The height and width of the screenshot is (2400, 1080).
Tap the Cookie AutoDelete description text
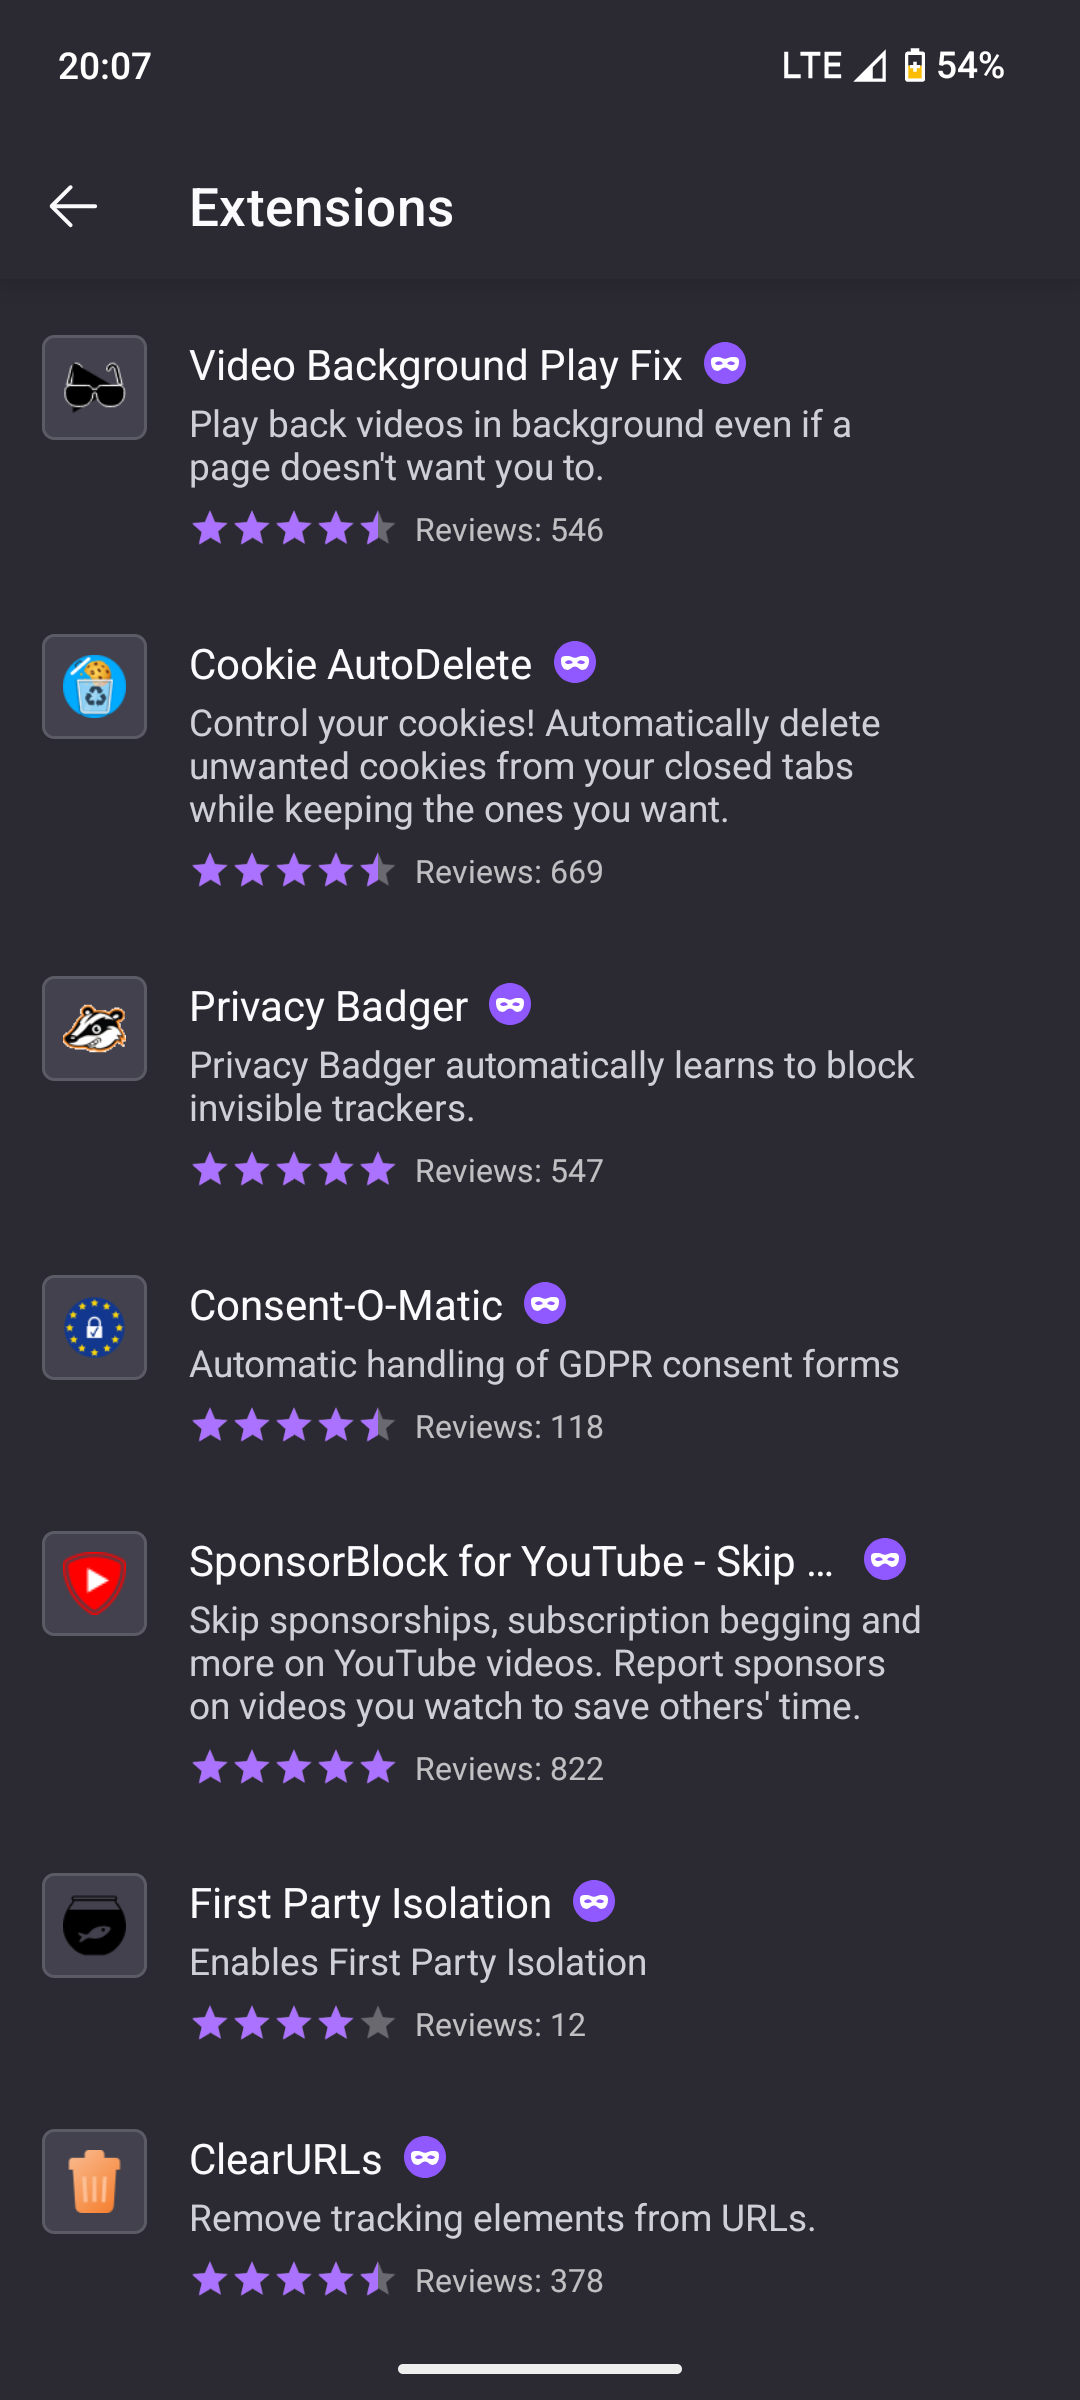coord(535,766)
